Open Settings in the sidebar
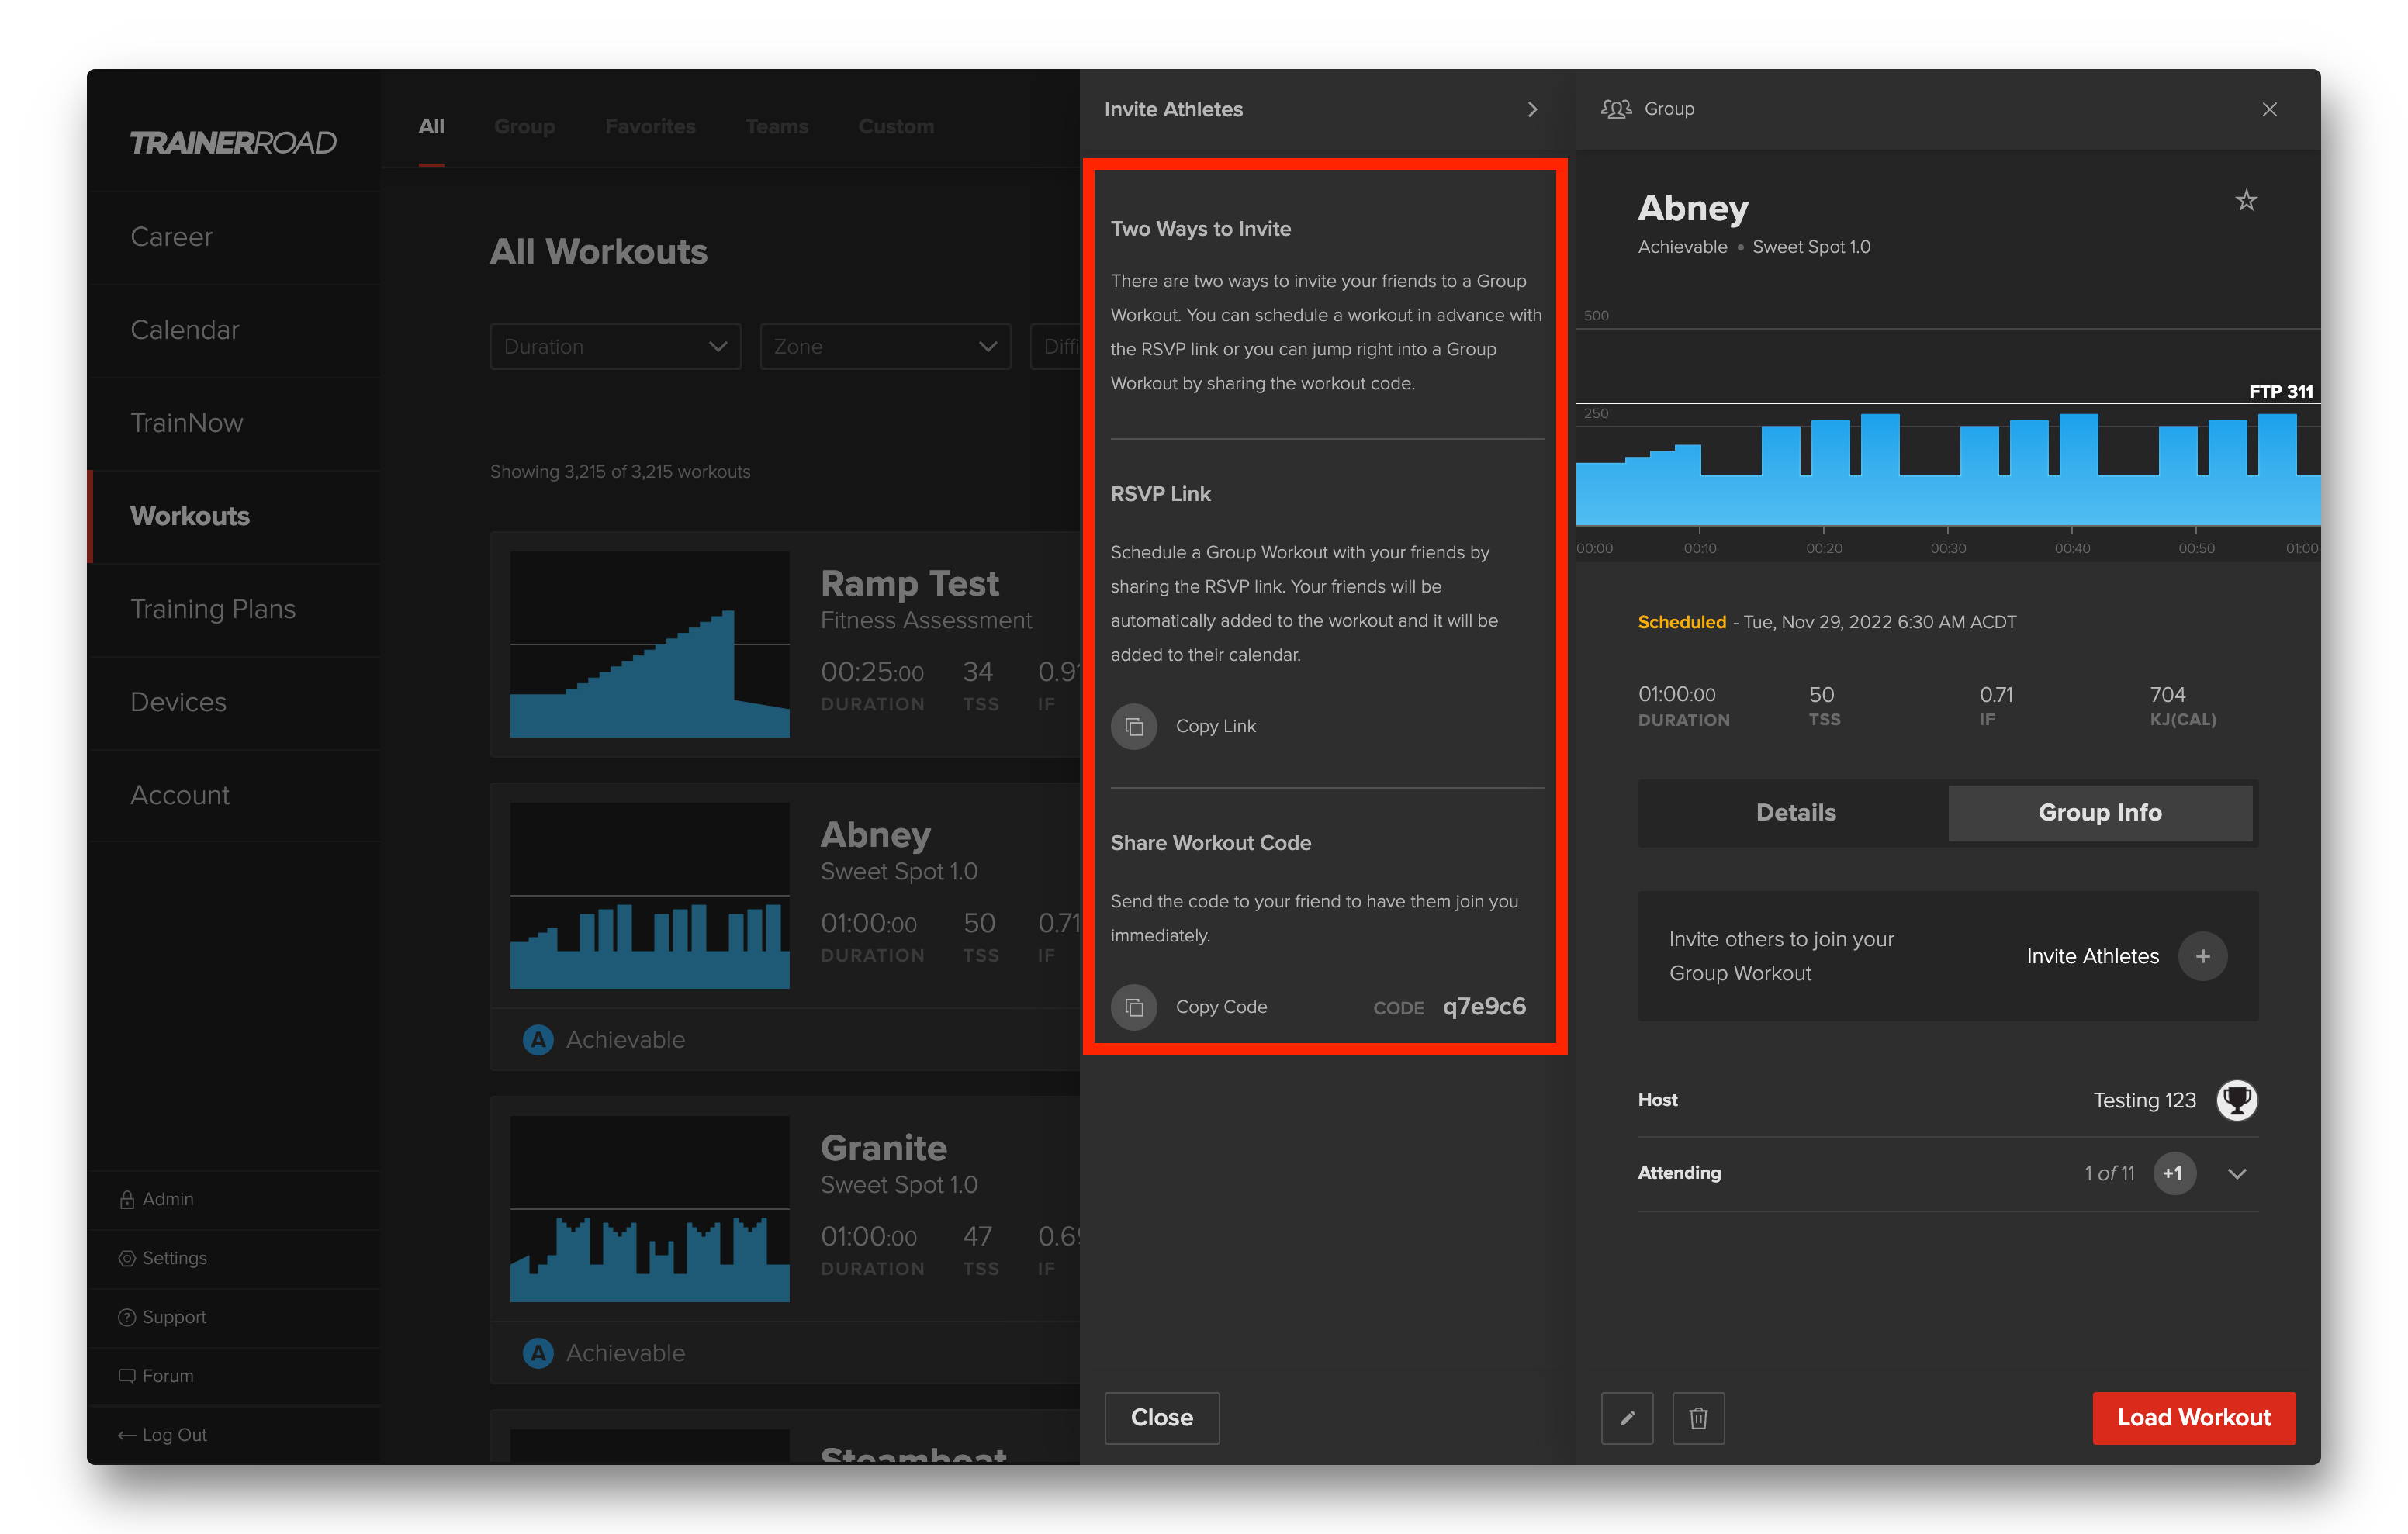This screenshot has width=2408, height=1534. pyautogui.click(x=163, y=1258)
